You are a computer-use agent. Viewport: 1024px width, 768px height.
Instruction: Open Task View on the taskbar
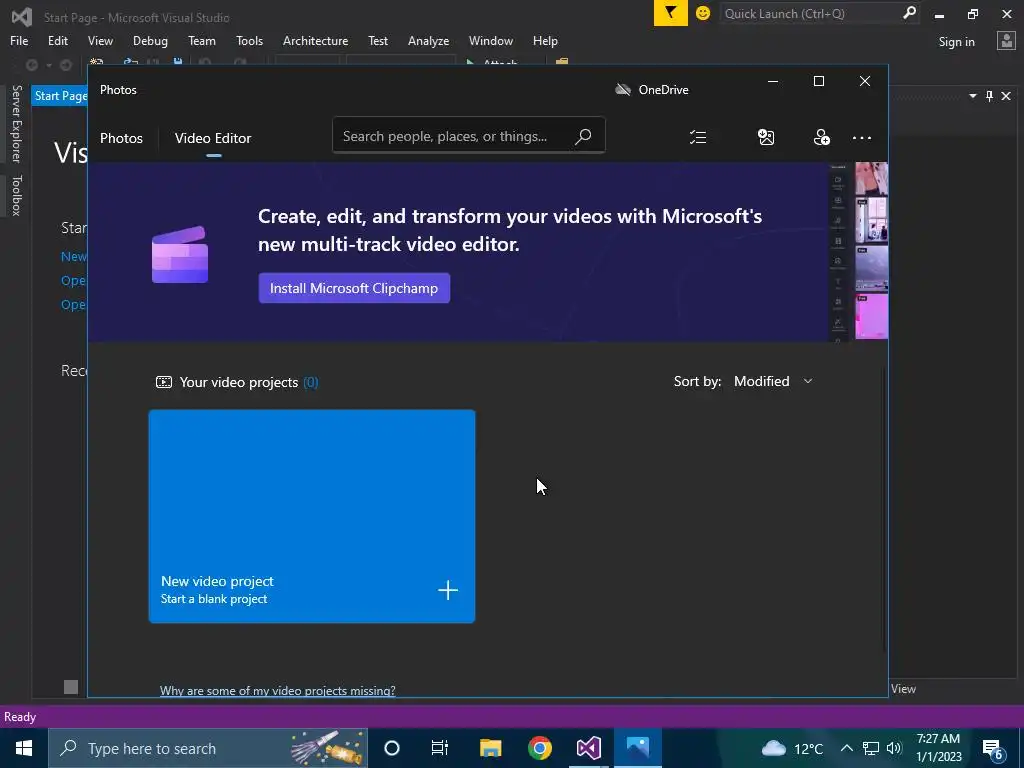(440, 748)
